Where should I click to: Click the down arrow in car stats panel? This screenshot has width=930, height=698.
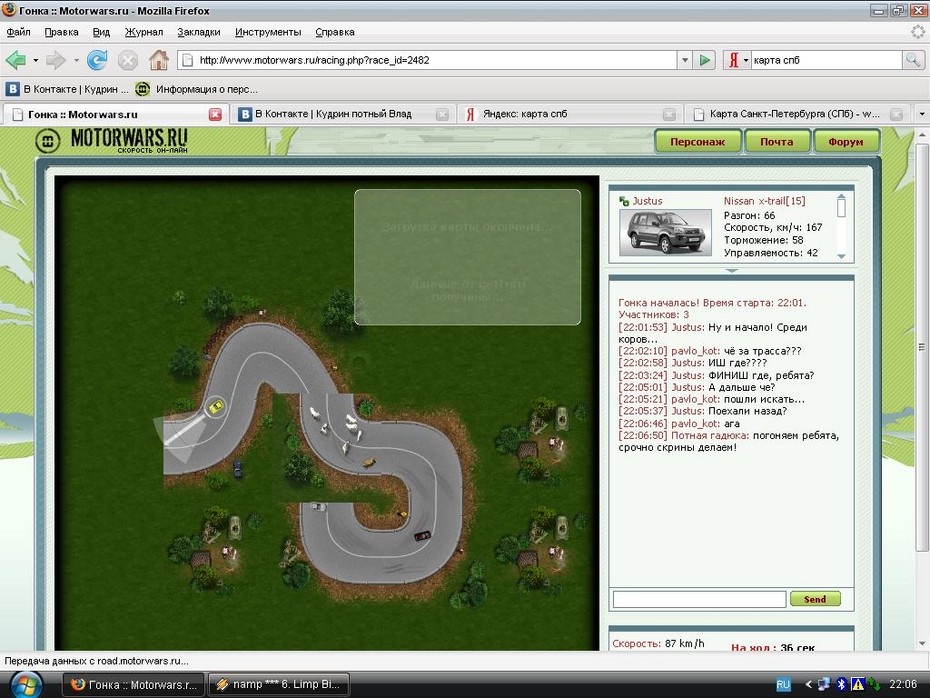(841, 256)
